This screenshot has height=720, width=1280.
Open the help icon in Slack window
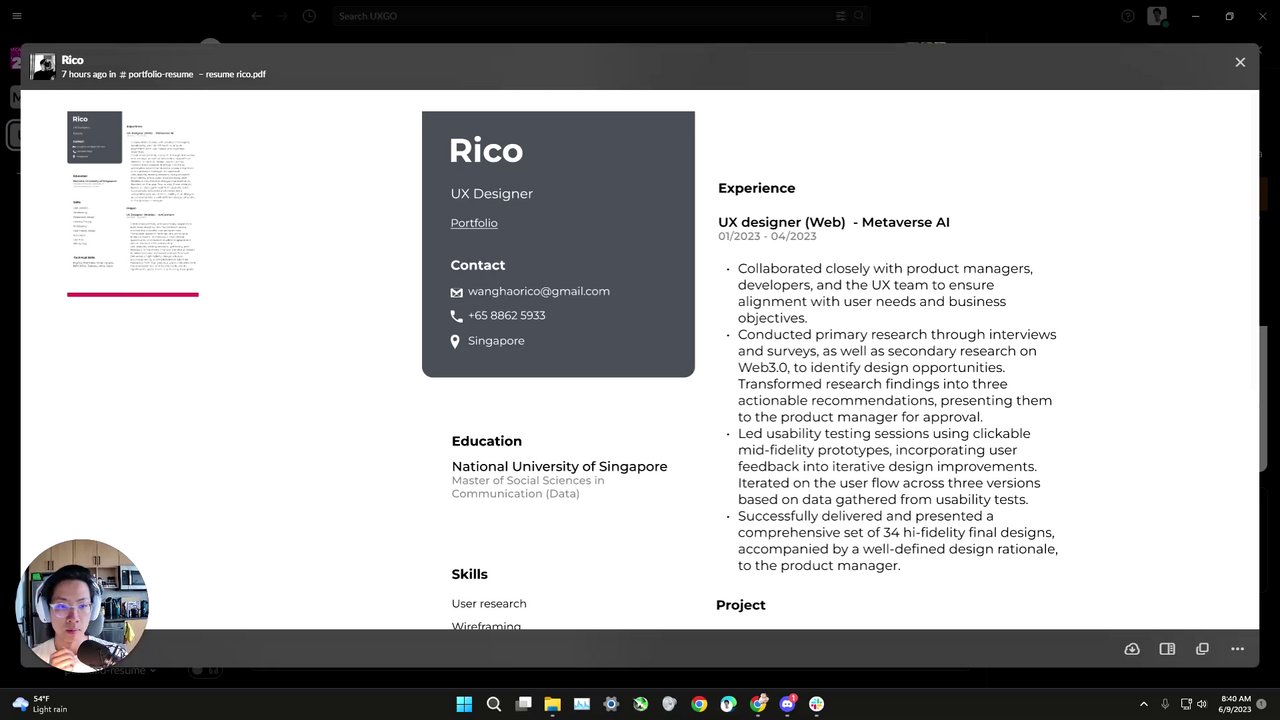click(x=1128, y=16)
